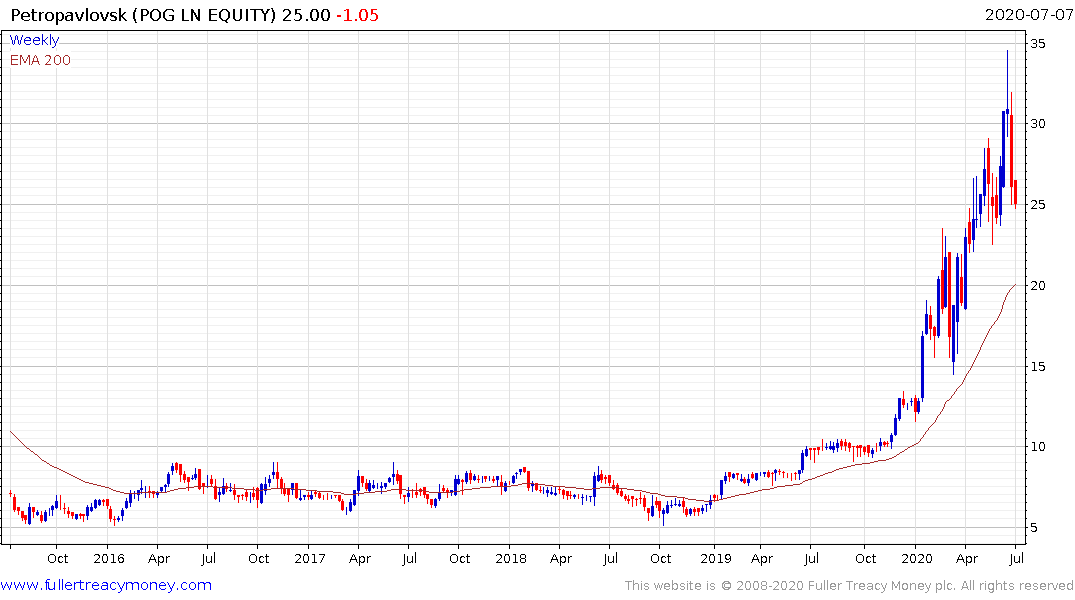
Task: Click the 2019 year label on time axis
Action: click(716, 559)
